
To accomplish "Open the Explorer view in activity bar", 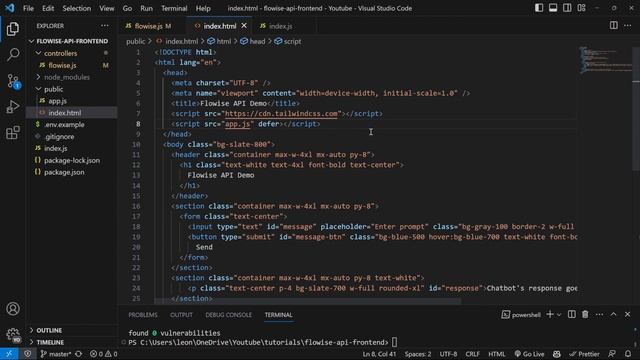I will (13, 29).
